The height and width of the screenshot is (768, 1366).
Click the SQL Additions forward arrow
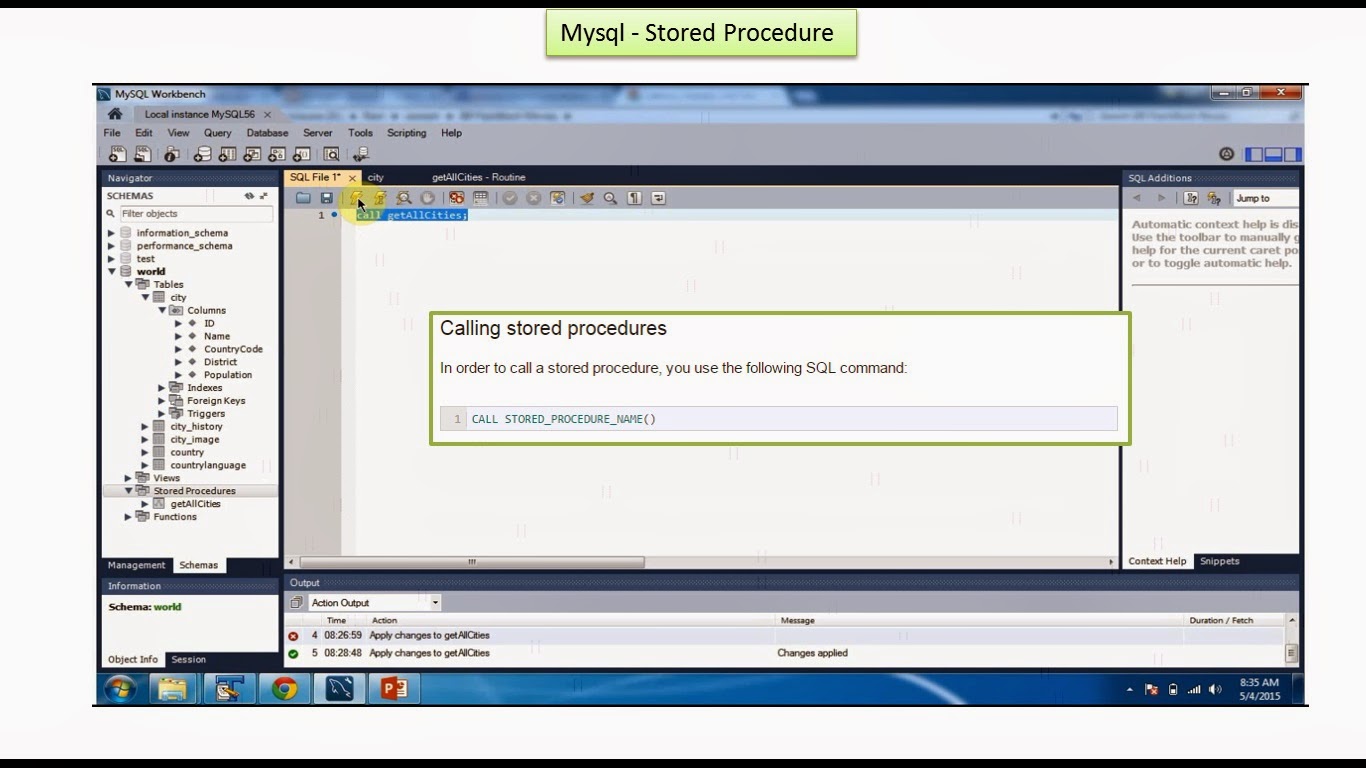point(1161,198)
